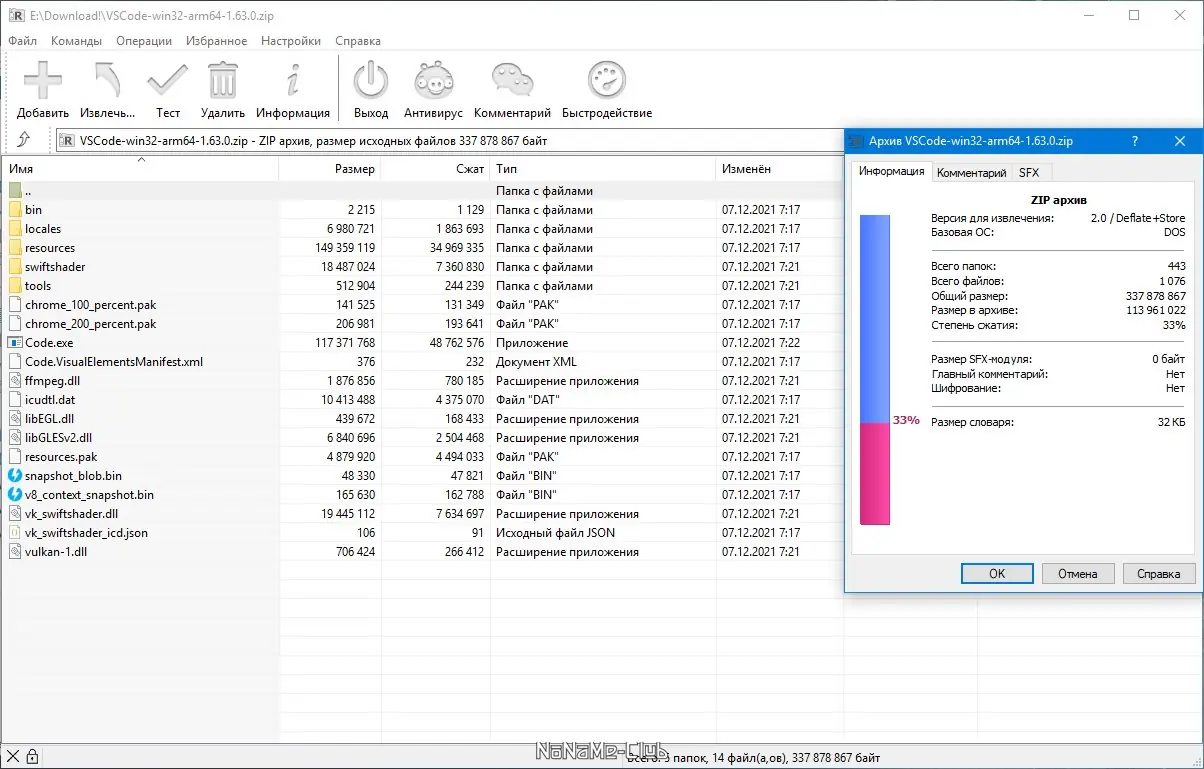Launch the Антивирус toolbar icon
1204x769 pixels.
tap(433, 80)
